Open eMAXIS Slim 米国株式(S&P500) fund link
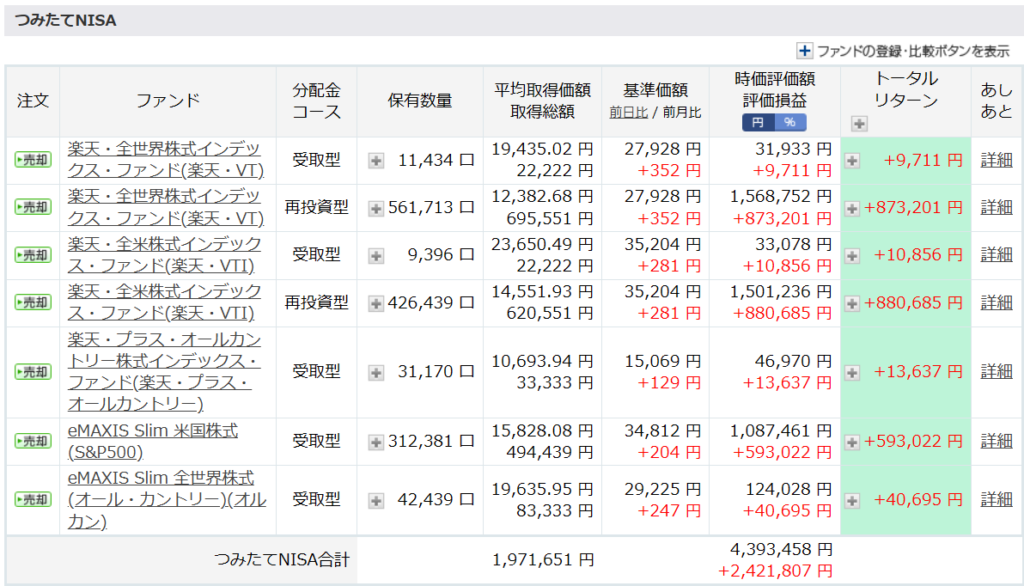The height and width of the screenshot is (586, 1024). tap(153, 441)
